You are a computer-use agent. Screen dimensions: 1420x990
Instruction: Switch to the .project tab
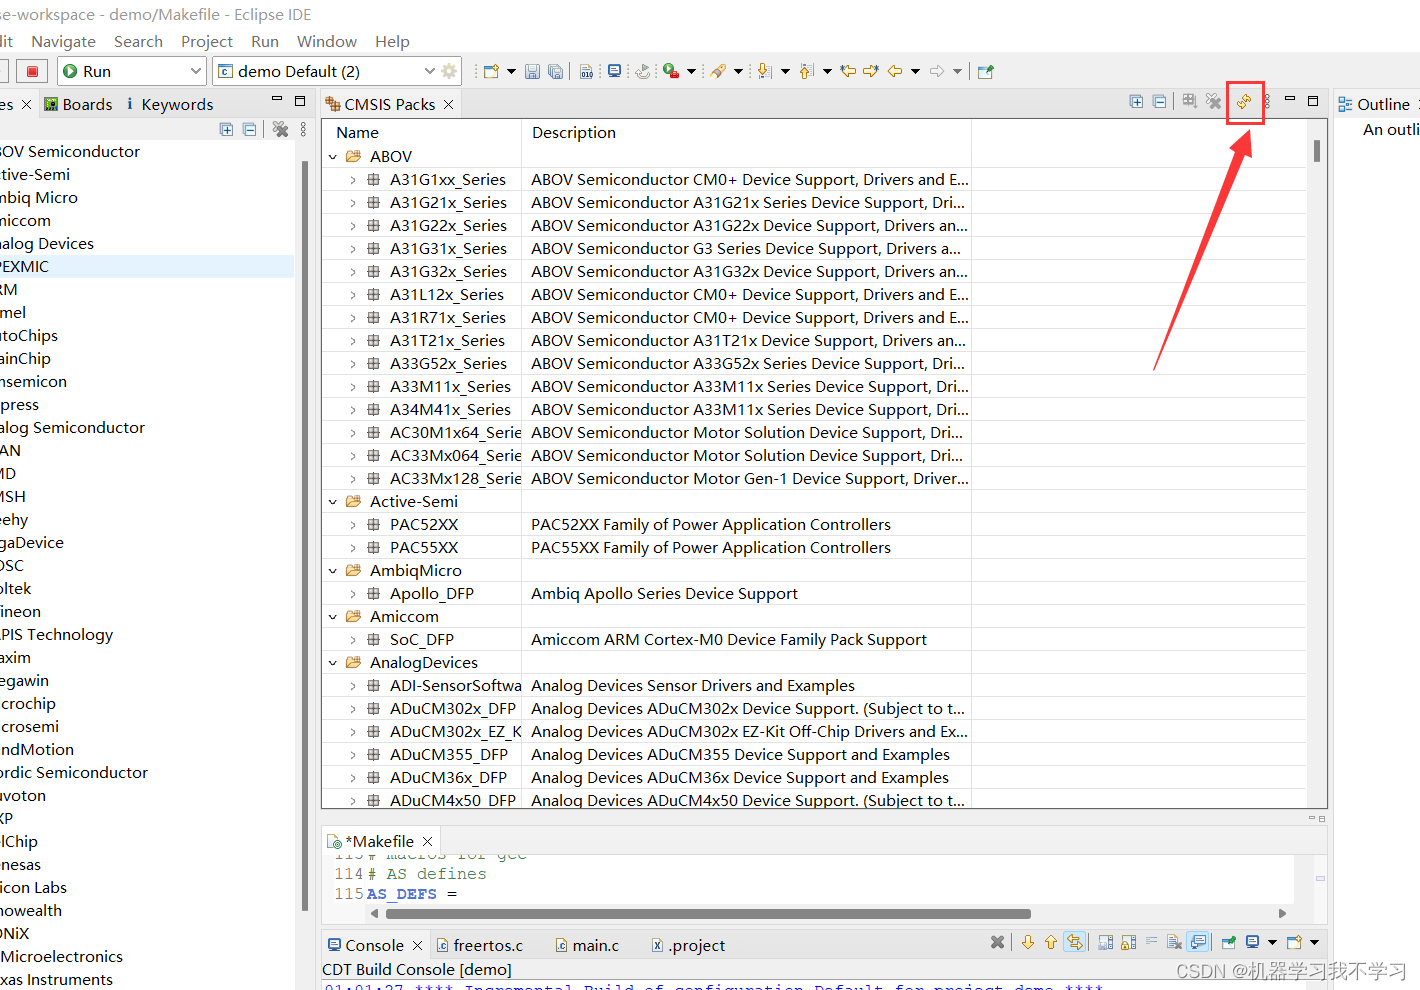(x=688, y=945)
